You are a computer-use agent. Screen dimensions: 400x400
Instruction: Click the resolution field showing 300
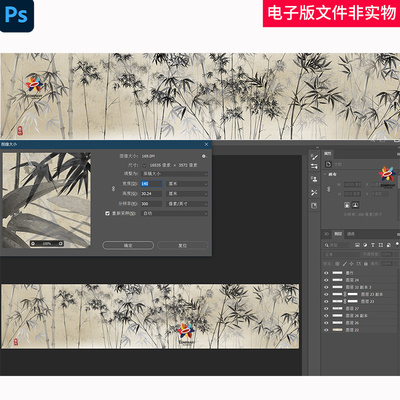pyautogui.click(x=152, y=204)
